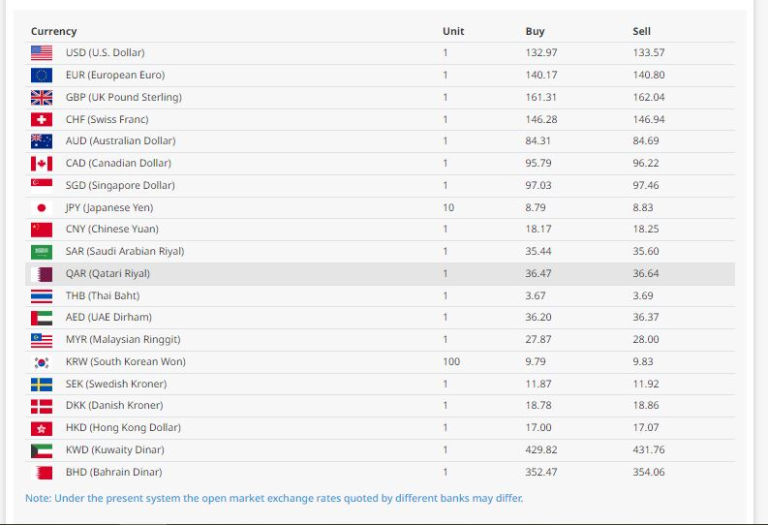
Task: Select the Currency column header
Action: pos(54,32)
